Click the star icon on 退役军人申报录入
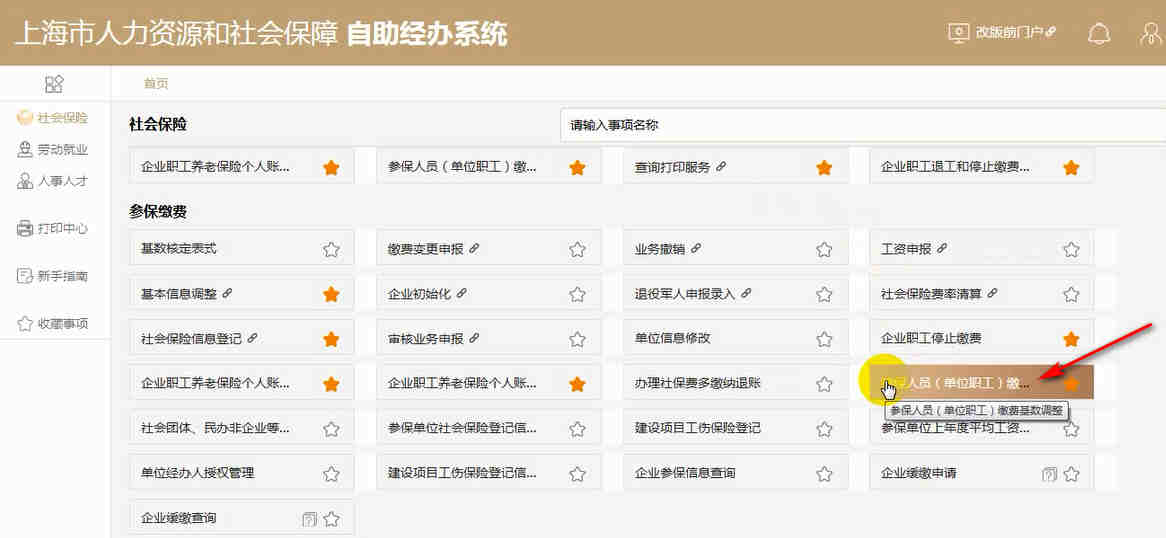Viewport: 1166px width, 538px height. [x=824, y=295]
